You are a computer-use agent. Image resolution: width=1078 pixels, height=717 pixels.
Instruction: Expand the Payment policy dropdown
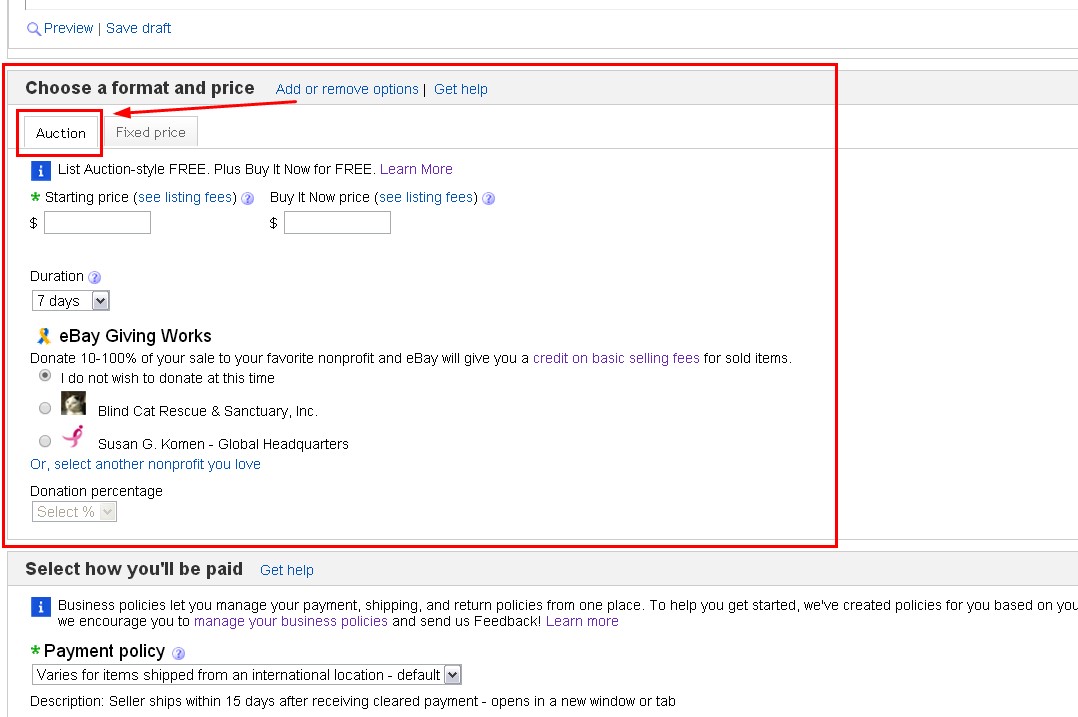(246, 674)
